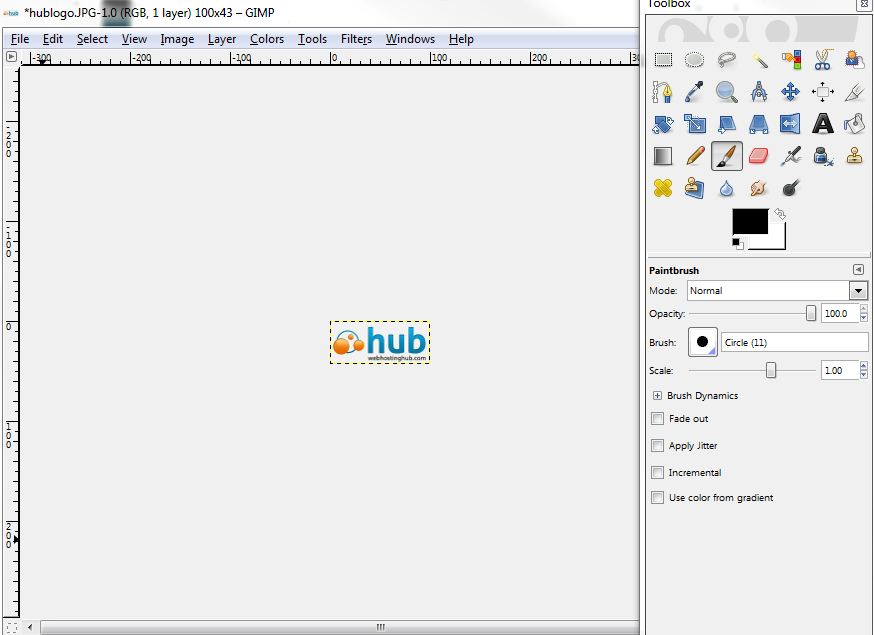Enable the Fade out checkbox
The height and width of the screenshot is (635, 874).
(658, 419)
